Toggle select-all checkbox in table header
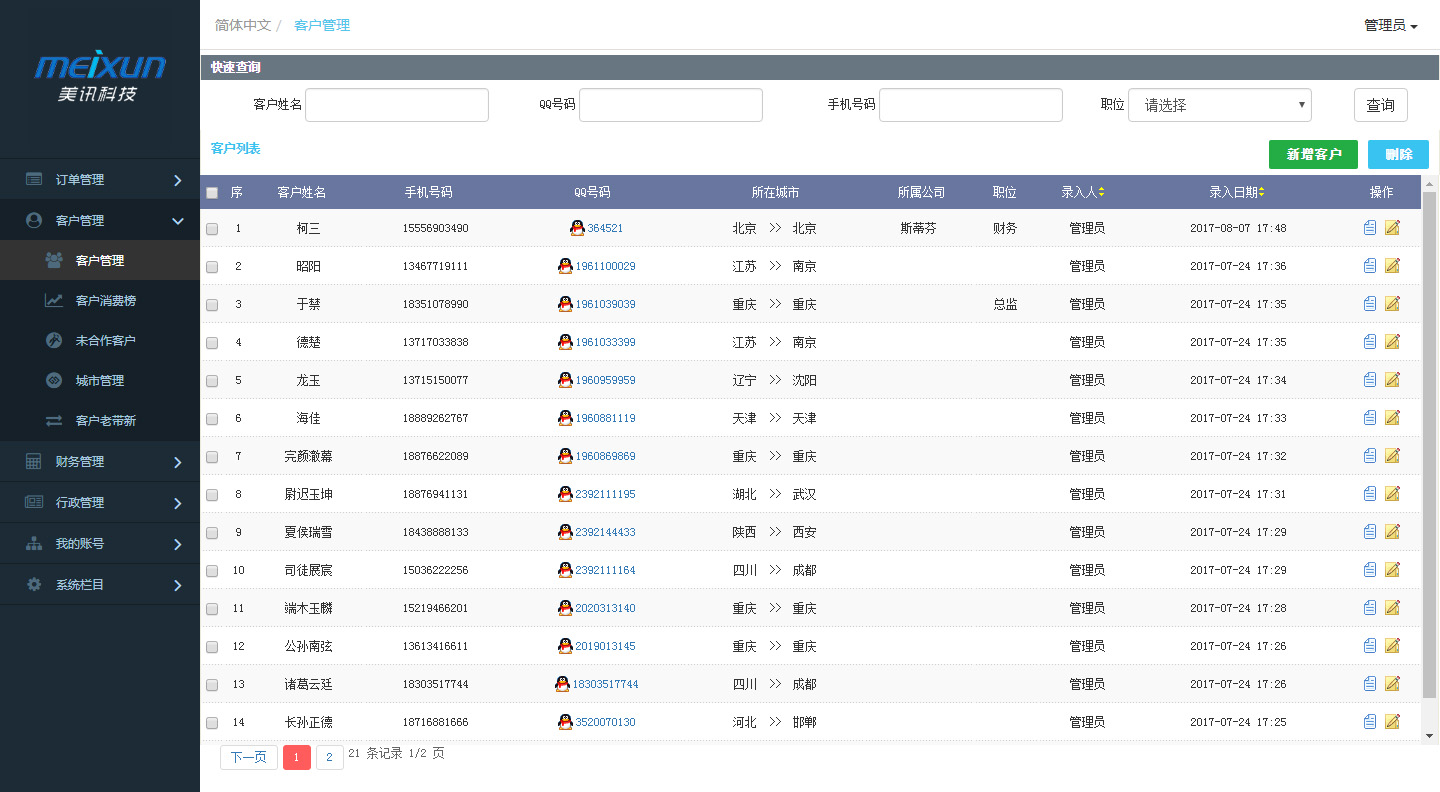 click(212, 193)
